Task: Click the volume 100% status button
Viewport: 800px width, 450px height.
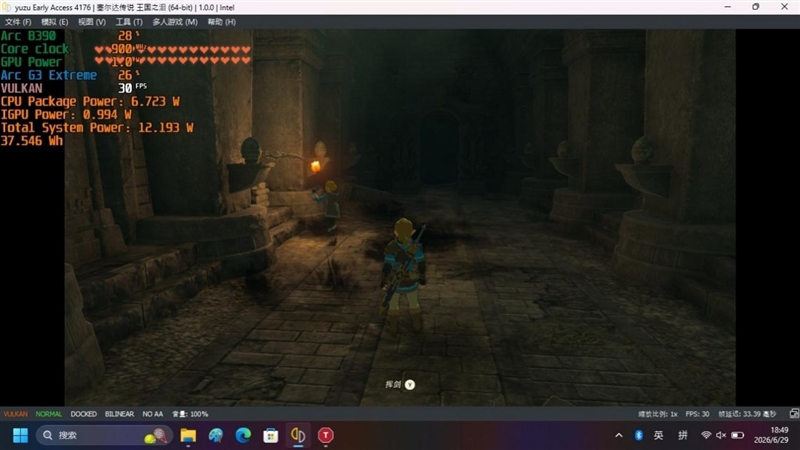Action: click(x=190, y=414)
